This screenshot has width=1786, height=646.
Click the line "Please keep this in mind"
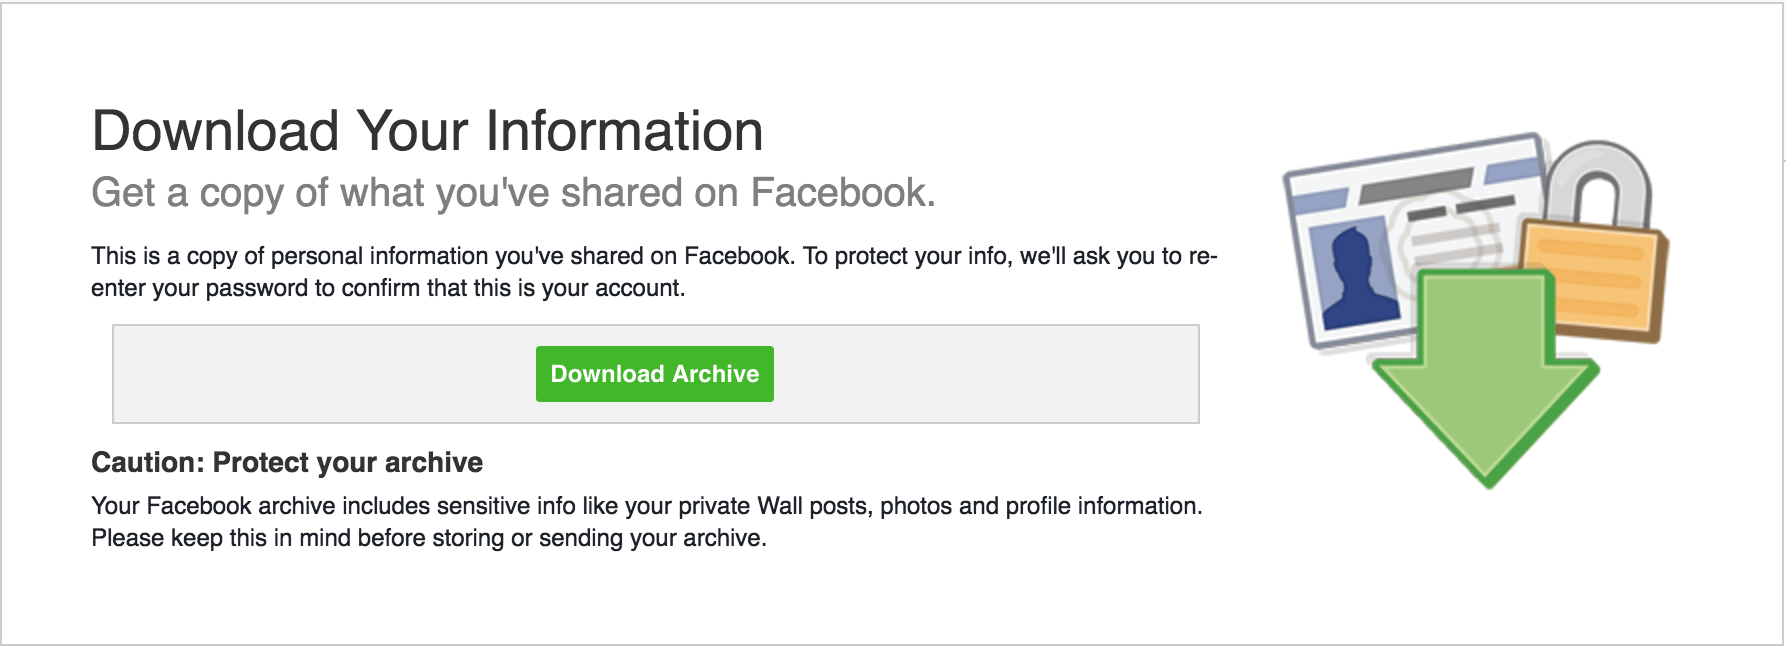[x=428, y=538]
